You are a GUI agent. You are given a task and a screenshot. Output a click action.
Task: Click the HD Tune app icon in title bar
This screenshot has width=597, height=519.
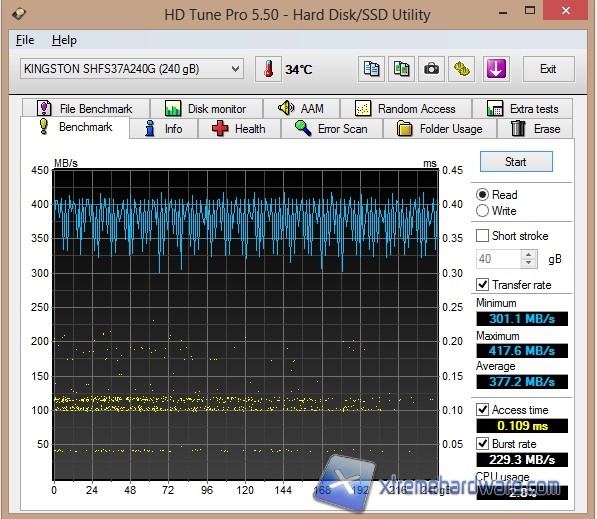18,14
